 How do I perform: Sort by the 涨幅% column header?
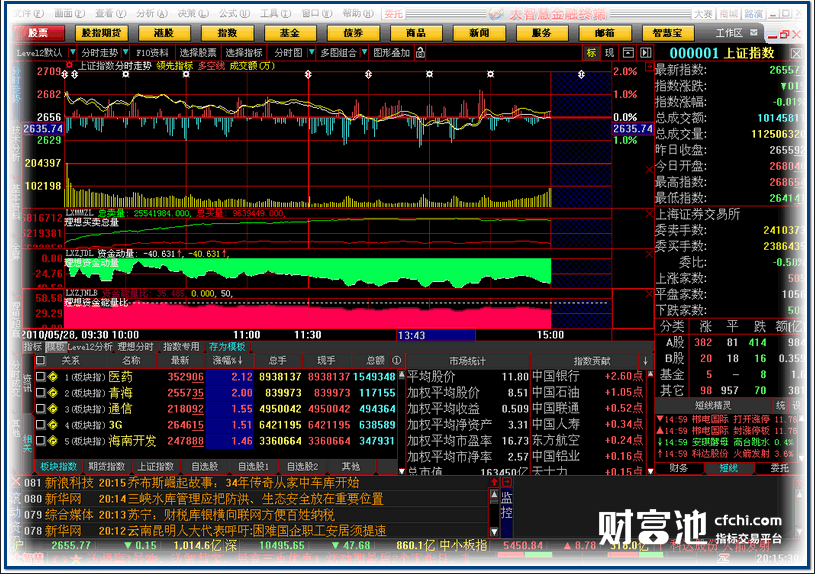(228, 360)
